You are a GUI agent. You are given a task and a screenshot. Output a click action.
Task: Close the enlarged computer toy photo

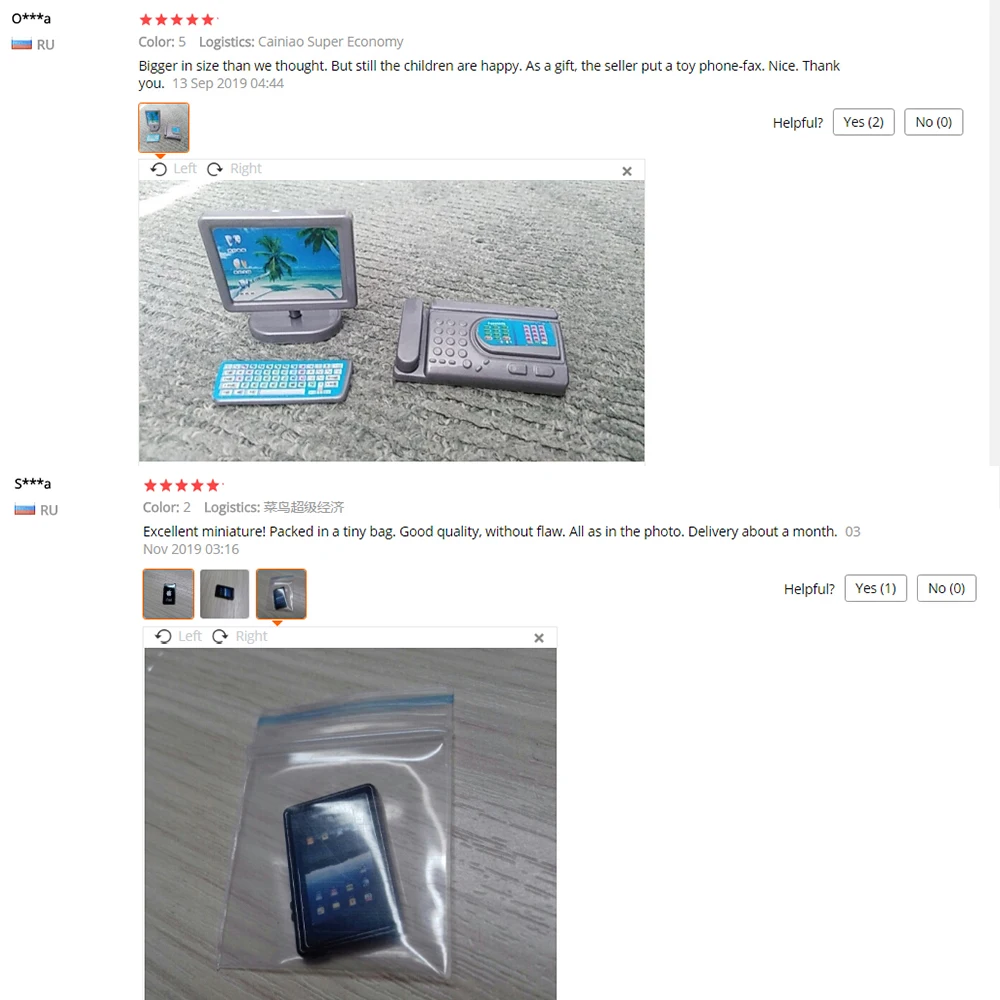(x=627, y=171)
